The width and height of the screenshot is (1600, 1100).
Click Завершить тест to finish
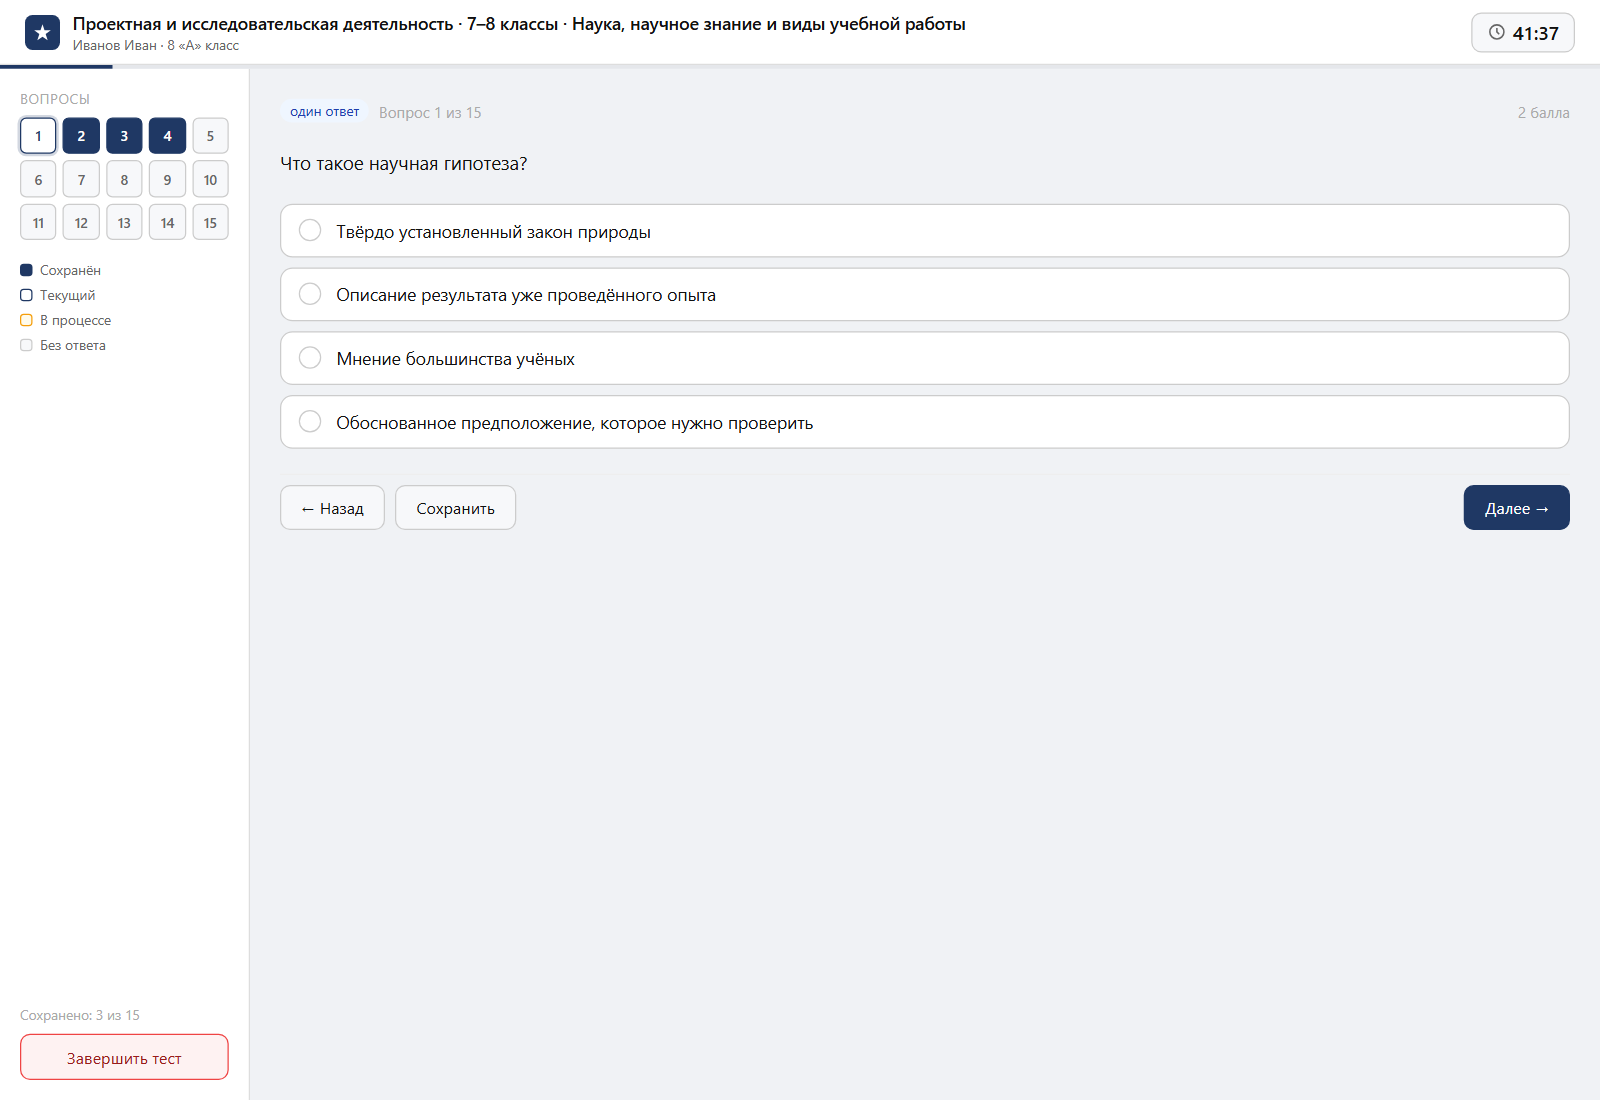tap(124, 1057)
